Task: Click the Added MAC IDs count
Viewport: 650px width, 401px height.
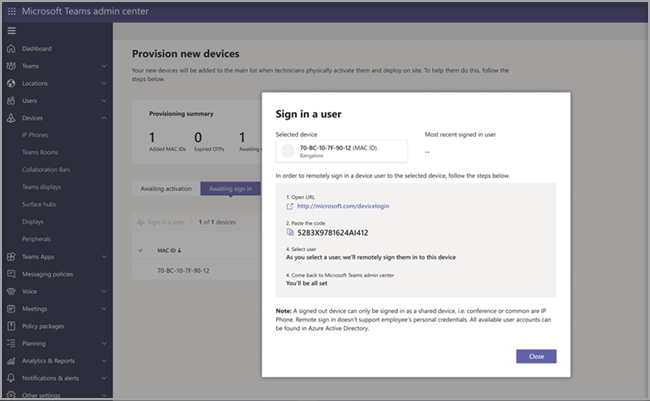Action: coord(152,137)
